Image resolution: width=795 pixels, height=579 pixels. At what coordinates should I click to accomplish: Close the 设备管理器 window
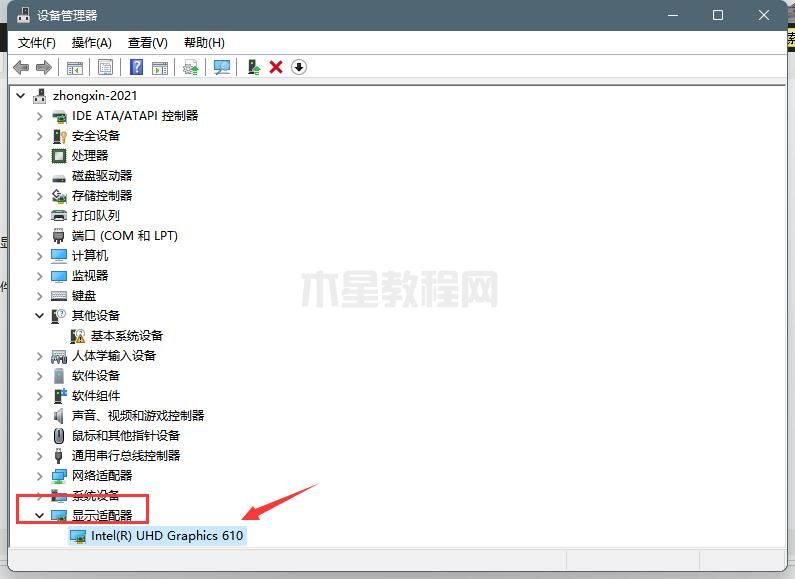[764, 15]
